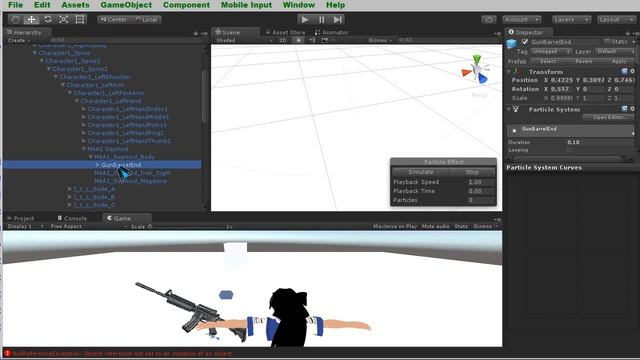Toggle pivot Center button

113,19
